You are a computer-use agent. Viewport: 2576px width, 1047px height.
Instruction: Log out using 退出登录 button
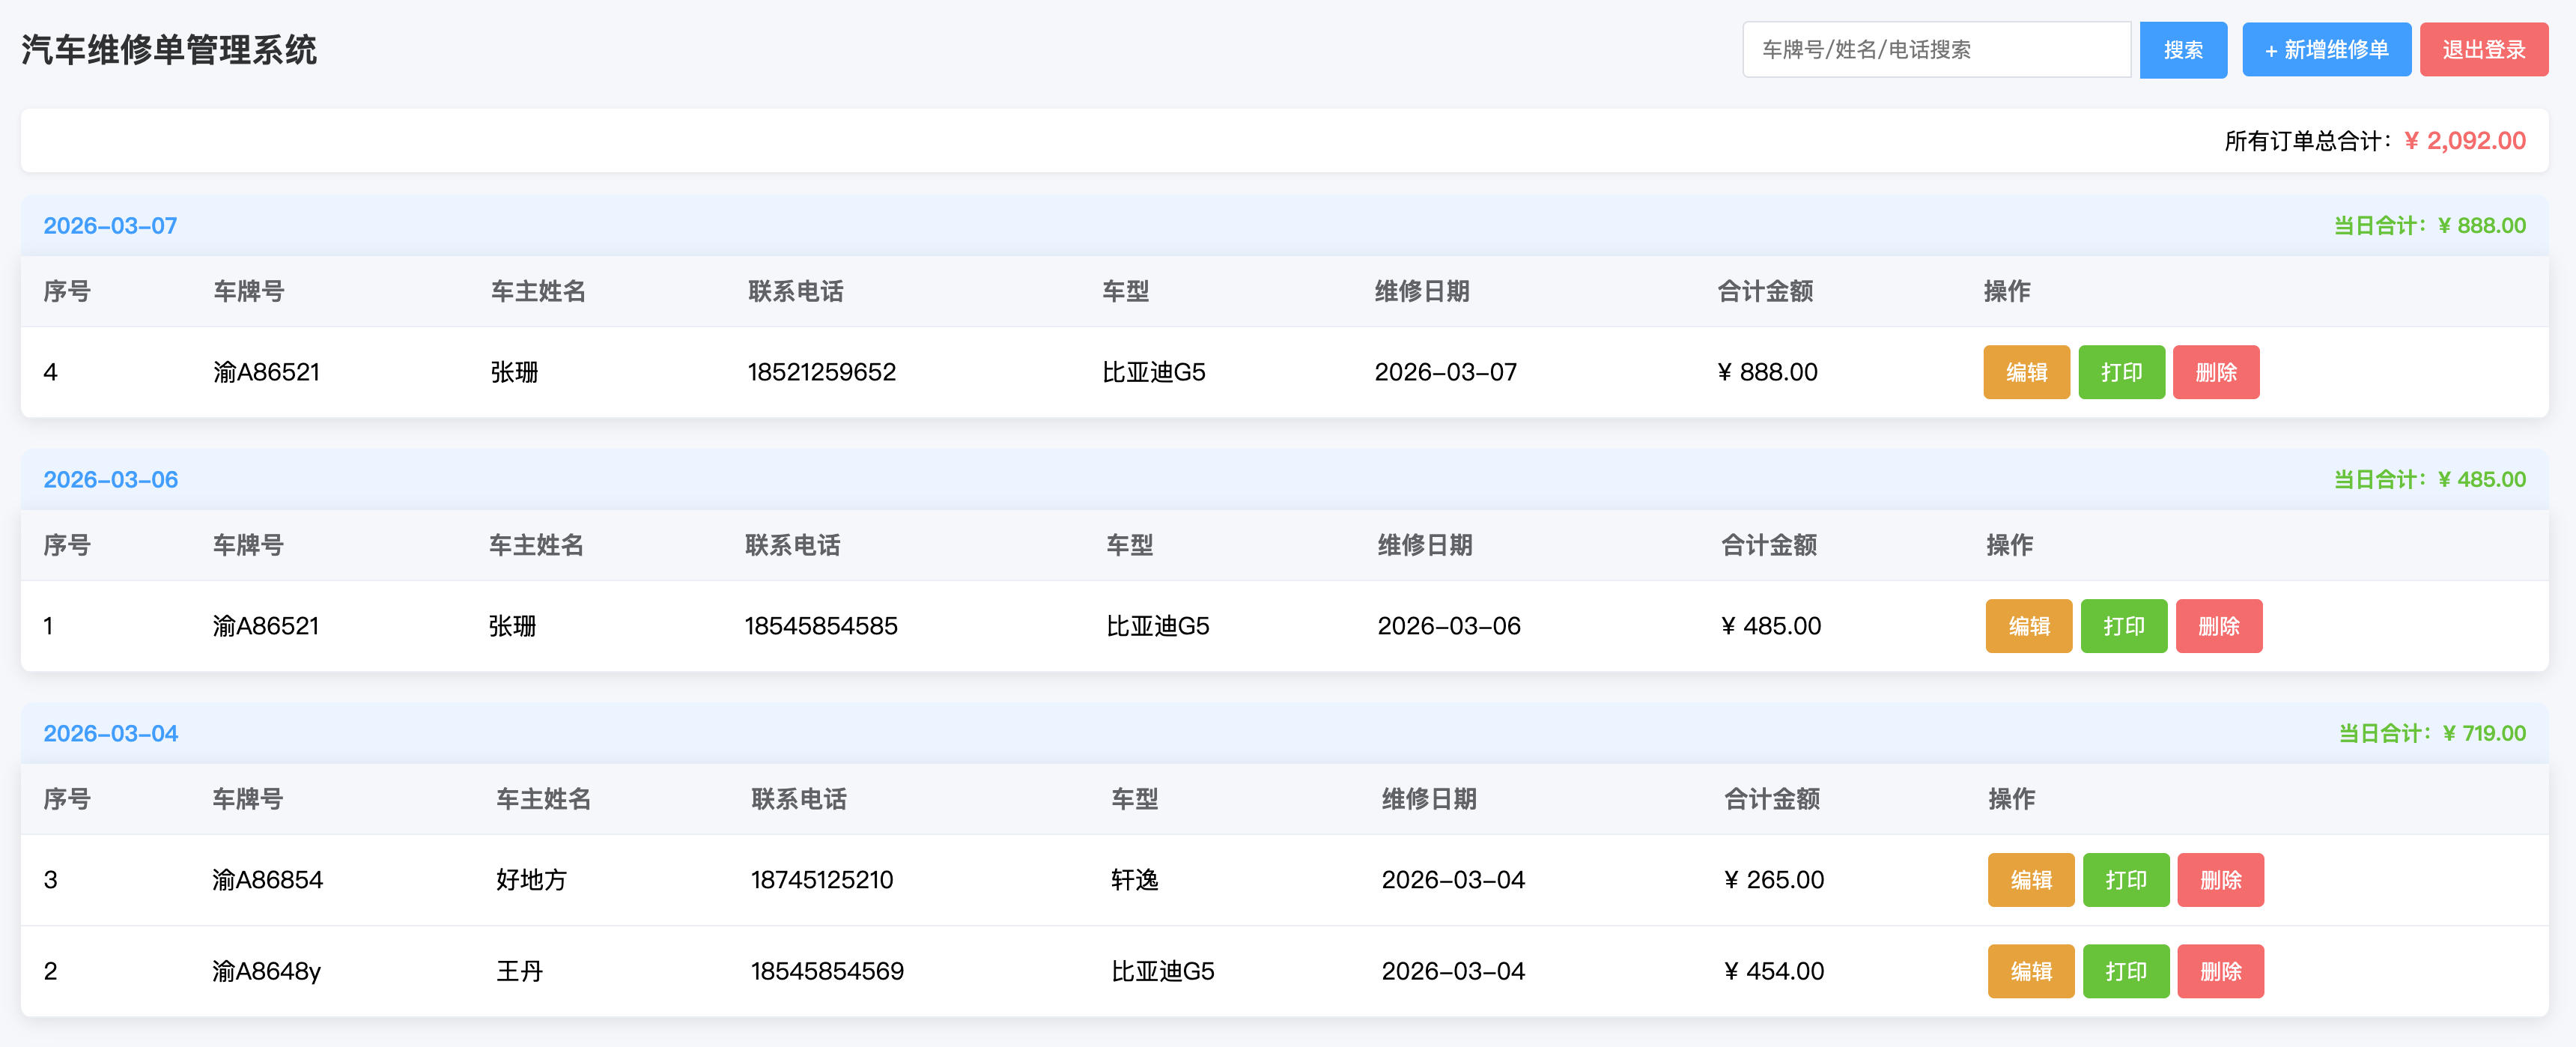(2483, 49)
